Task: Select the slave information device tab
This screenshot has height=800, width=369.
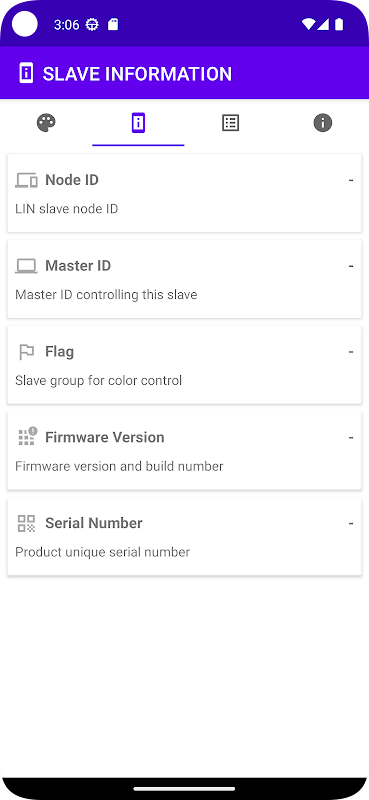Action: point(138,123)
